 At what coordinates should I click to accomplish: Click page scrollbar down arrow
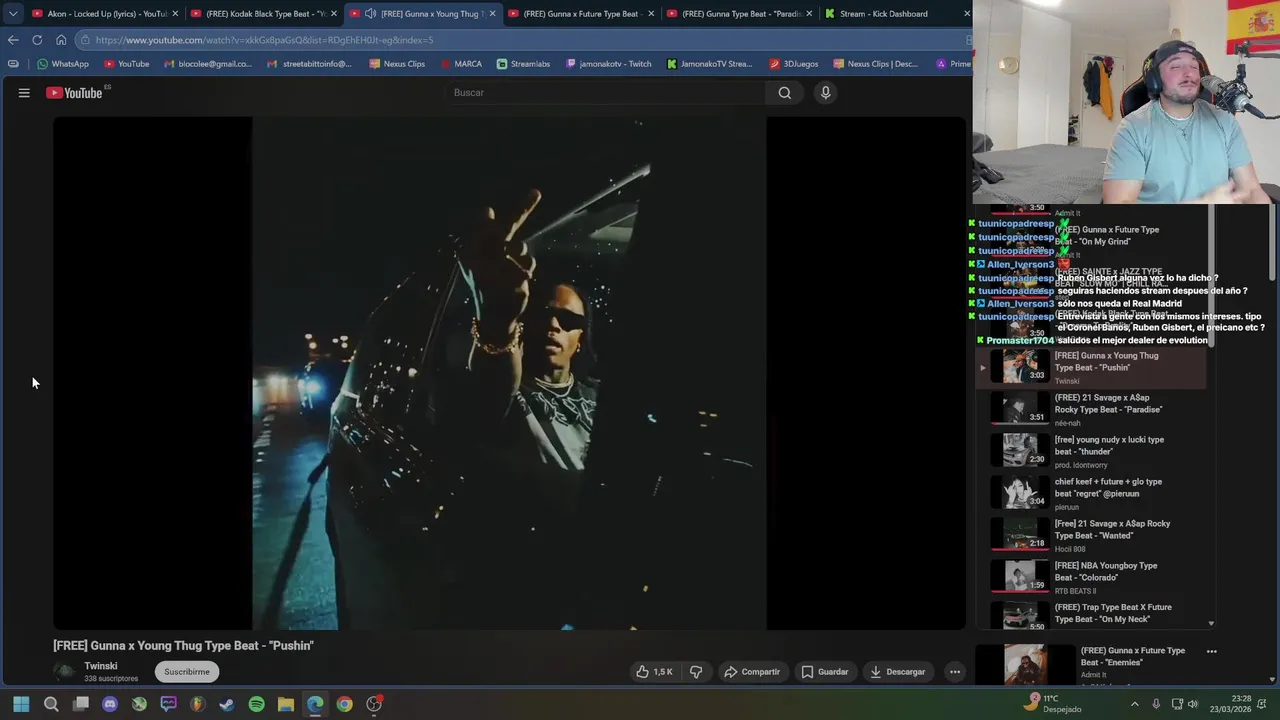pyautogui.click(x=1273, y=679)
